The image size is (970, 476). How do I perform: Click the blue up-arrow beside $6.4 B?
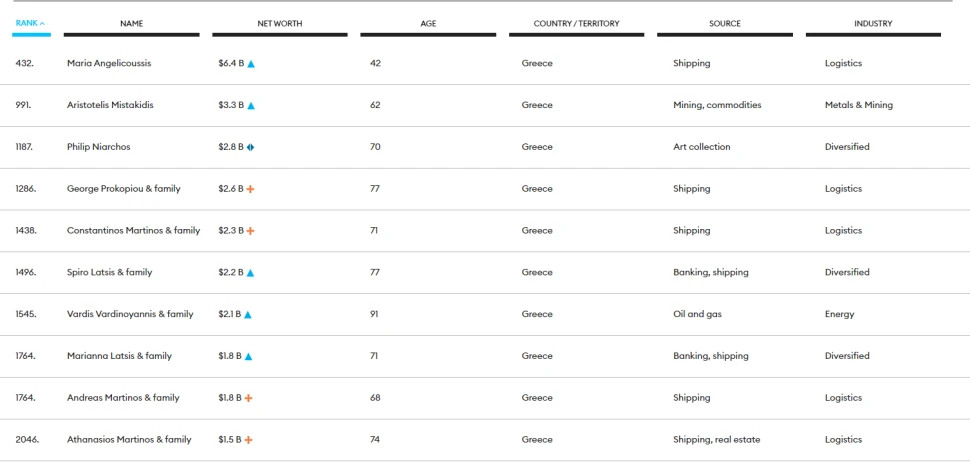pos(251,64)
